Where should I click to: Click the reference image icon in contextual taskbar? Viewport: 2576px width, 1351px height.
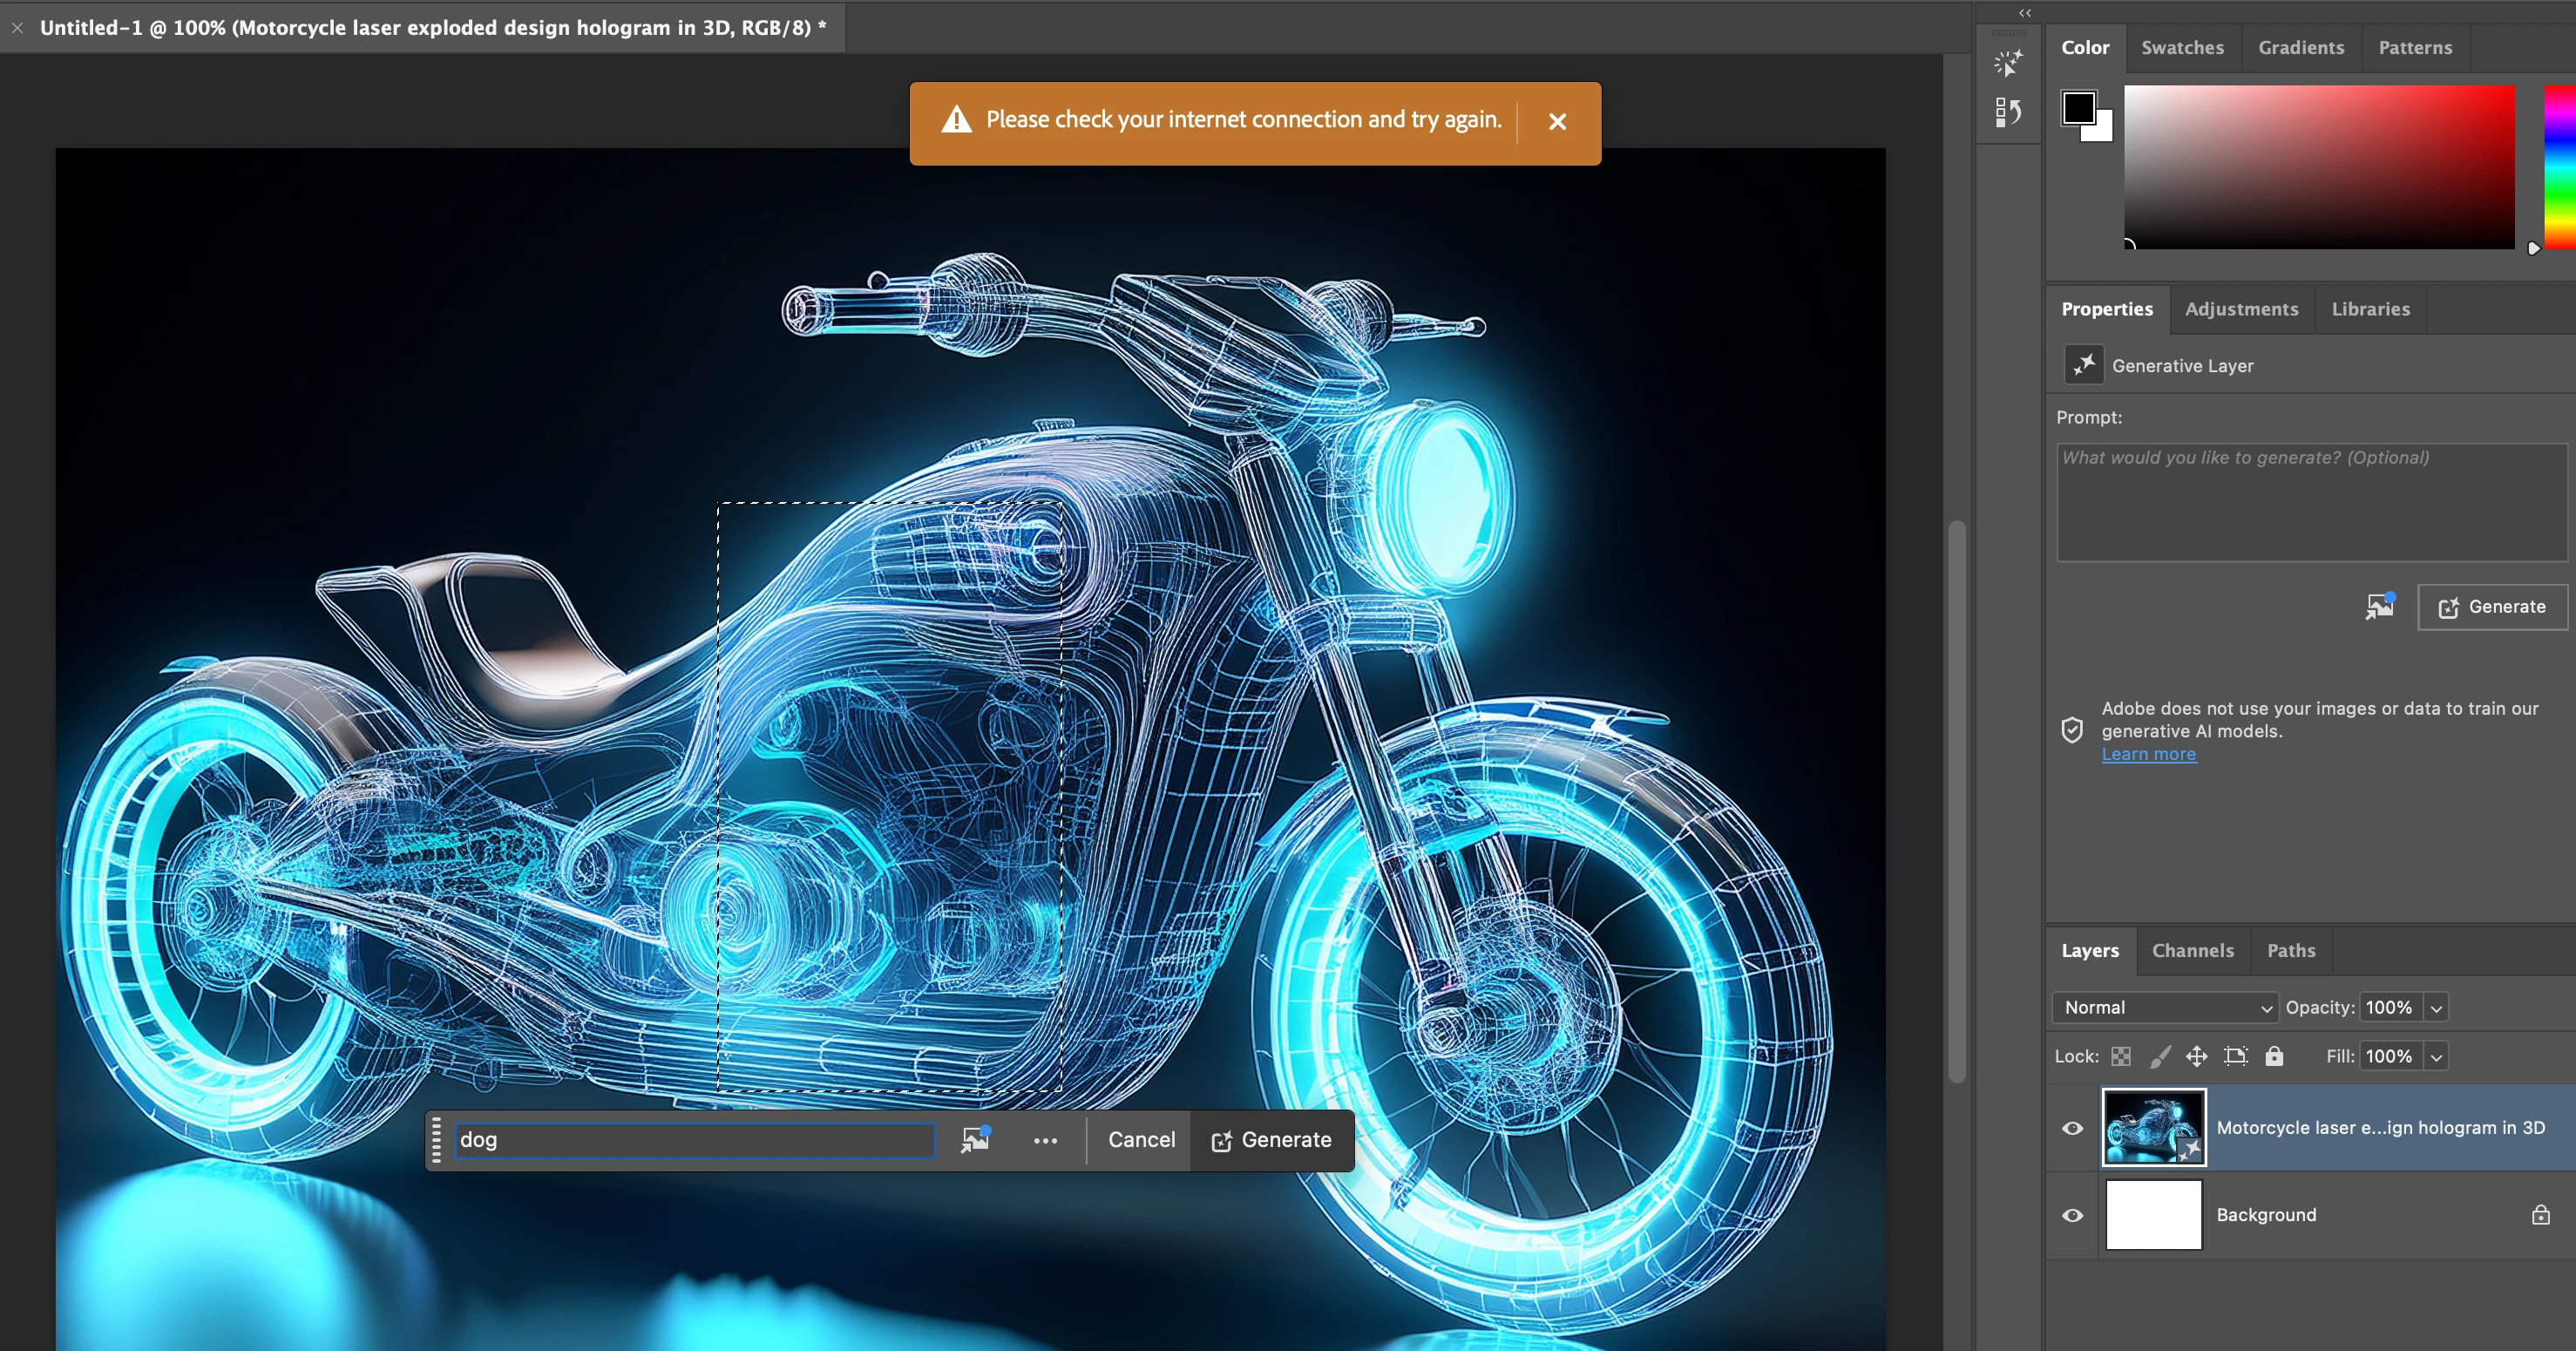975,1140
